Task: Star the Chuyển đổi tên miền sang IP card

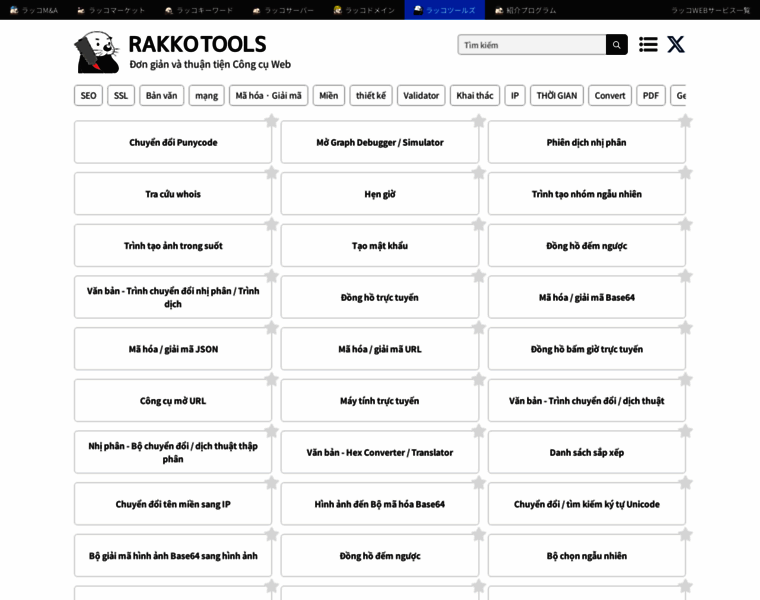Action: pos(271,483)
